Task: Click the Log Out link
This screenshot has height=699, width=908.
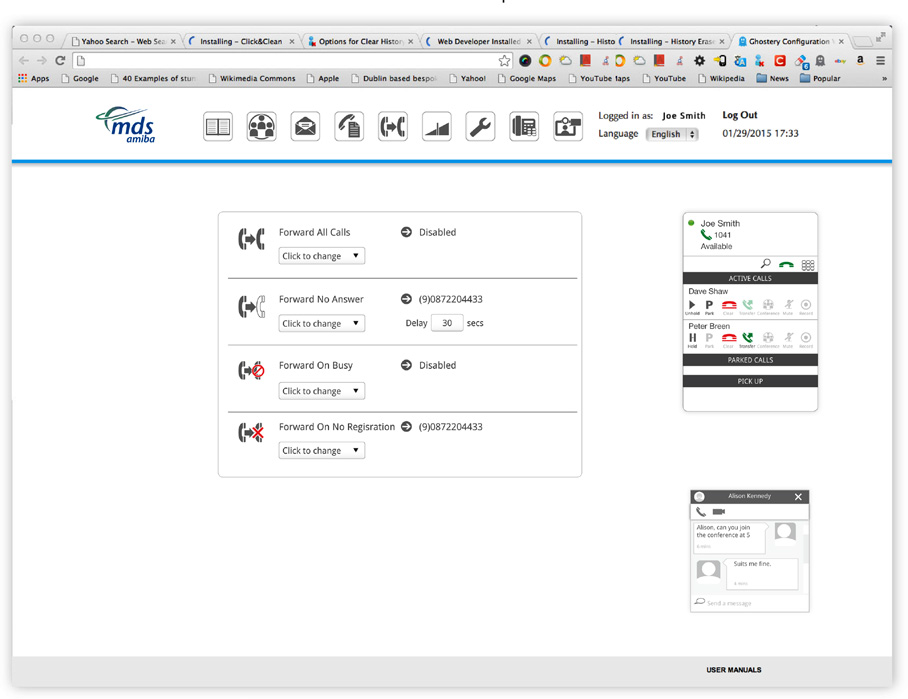Action: pos(739,115)
